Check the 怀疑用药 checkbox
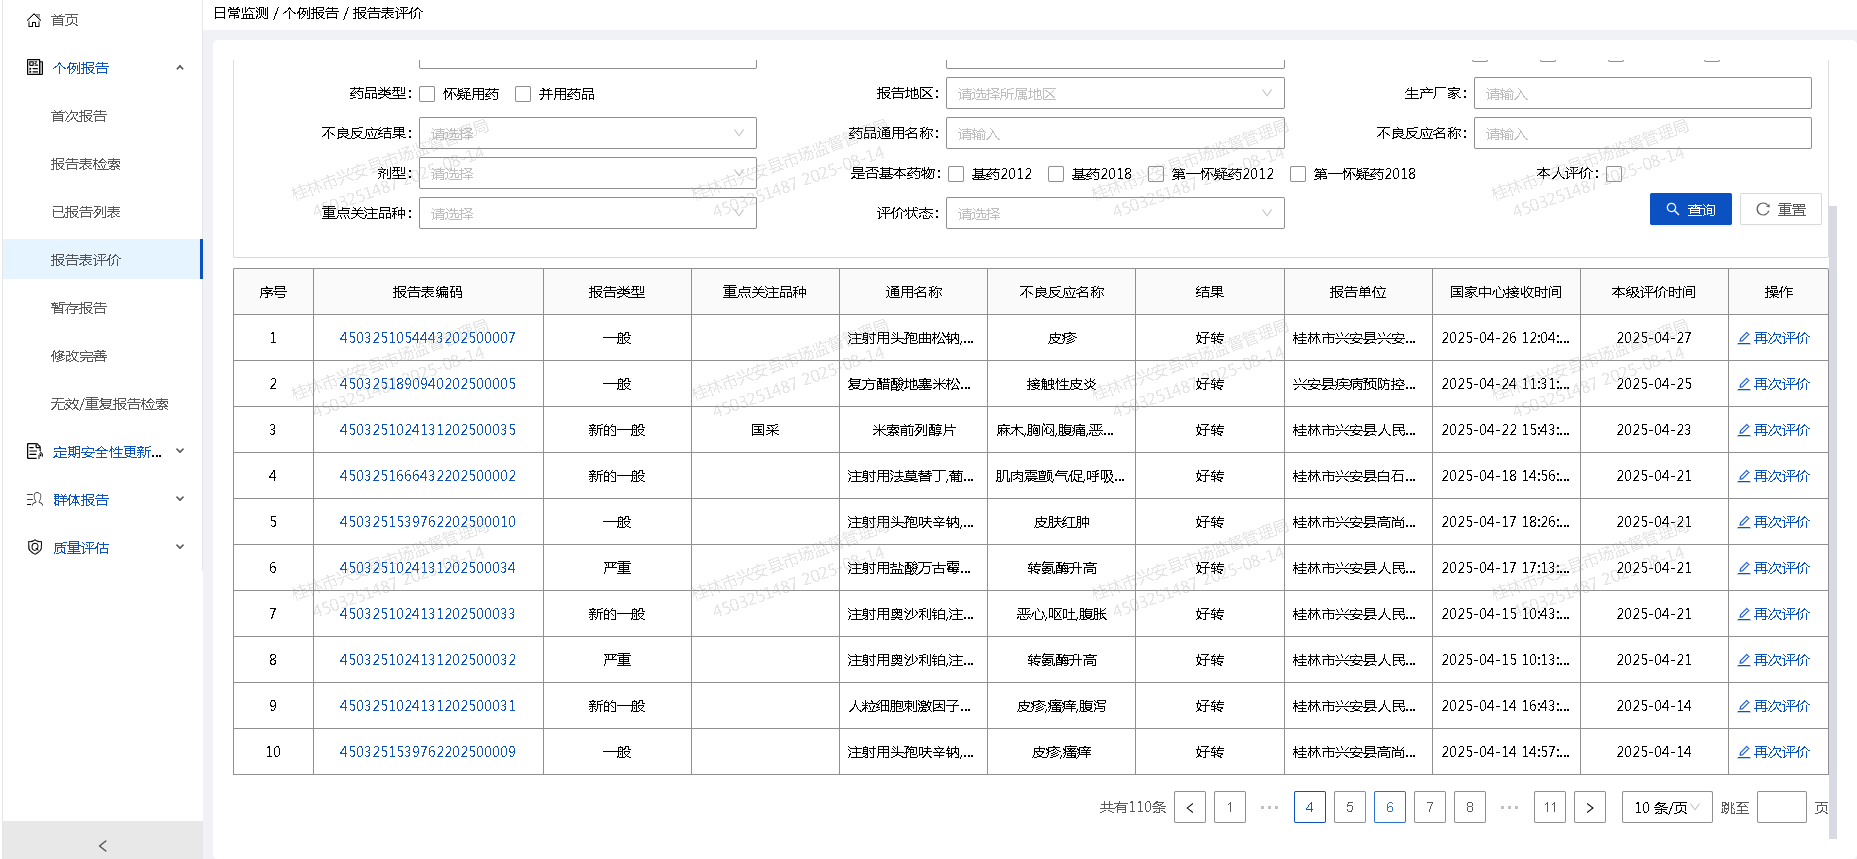Viewport: 1857px width, 859px height. [427, 94]
